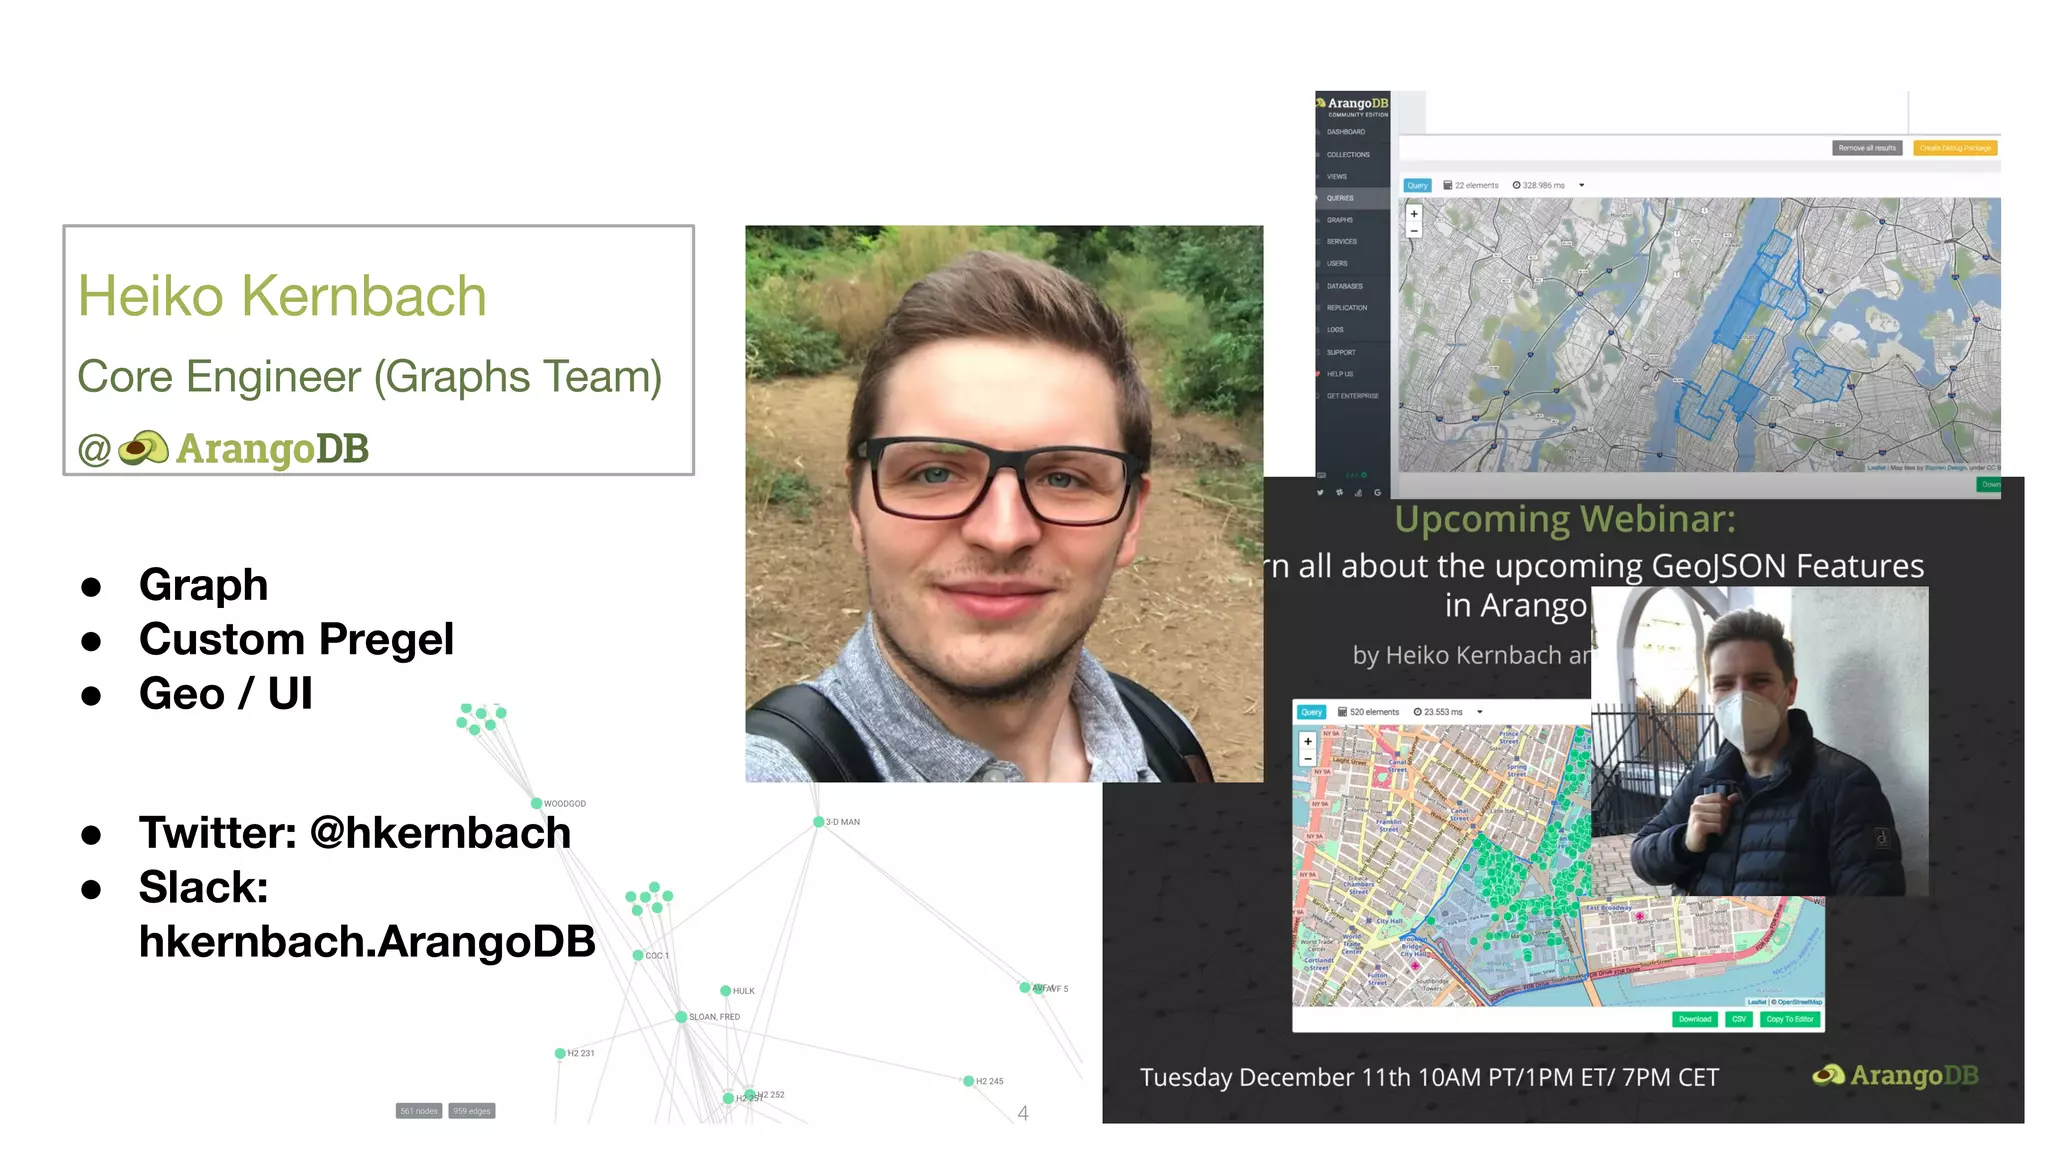Click the H2 231 graph node

(560, 1053)
